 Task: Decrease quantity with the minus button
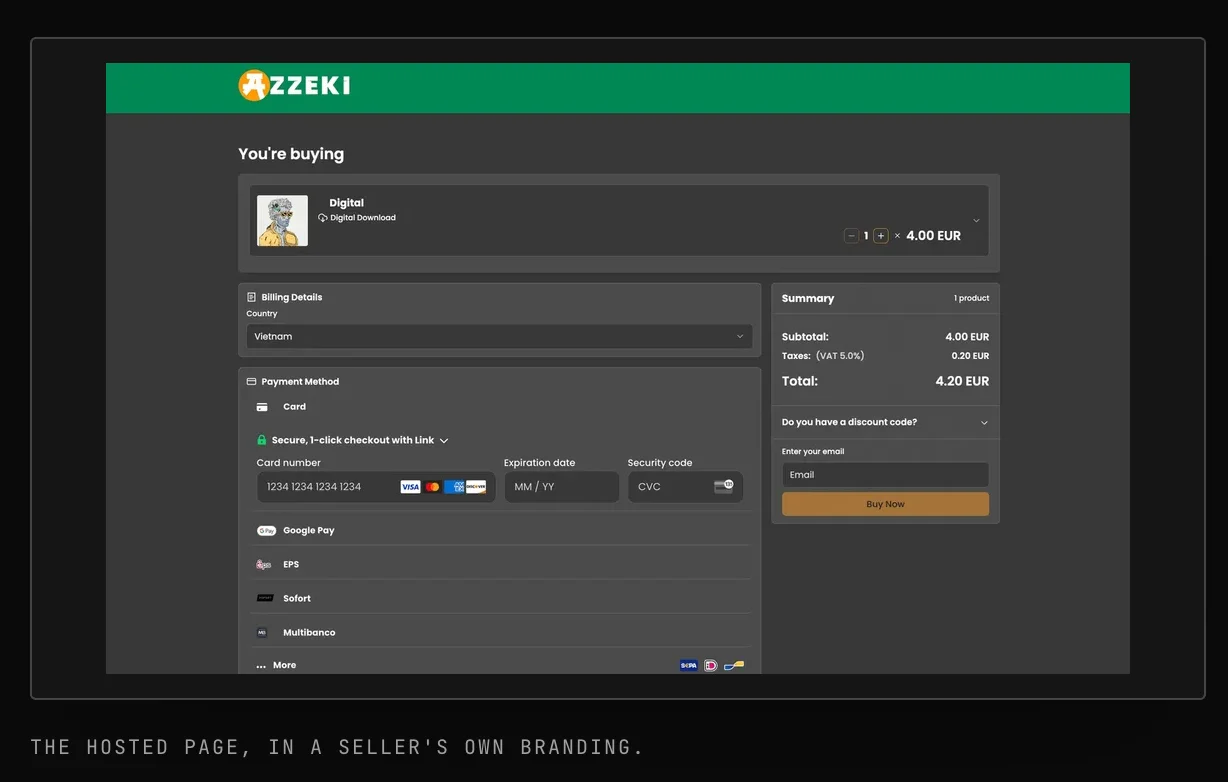click(851, 236)
